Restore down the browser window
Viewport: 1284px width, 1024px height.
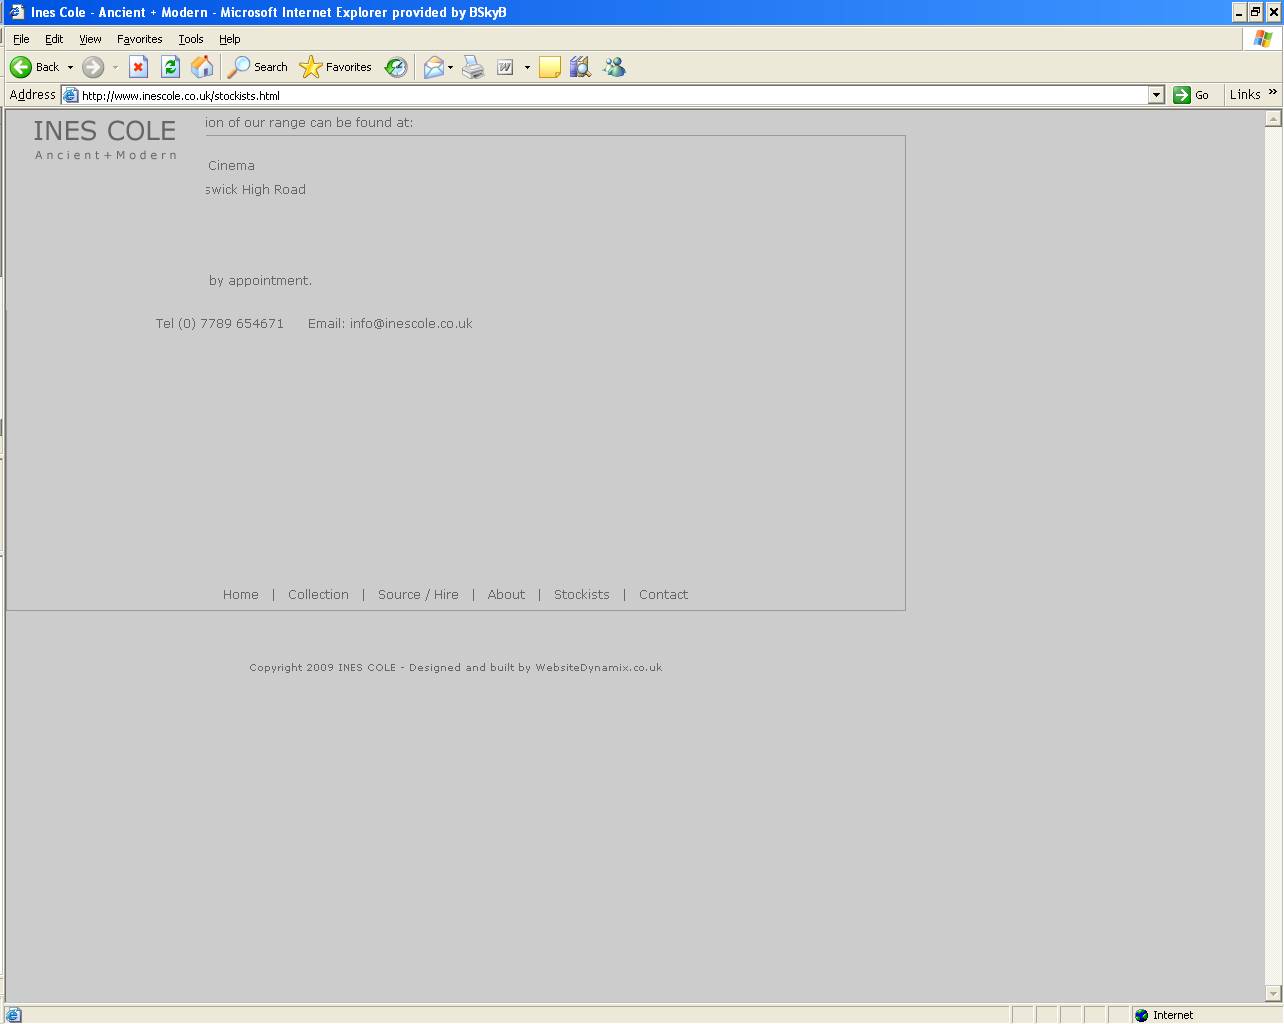tap(1255, 12)
